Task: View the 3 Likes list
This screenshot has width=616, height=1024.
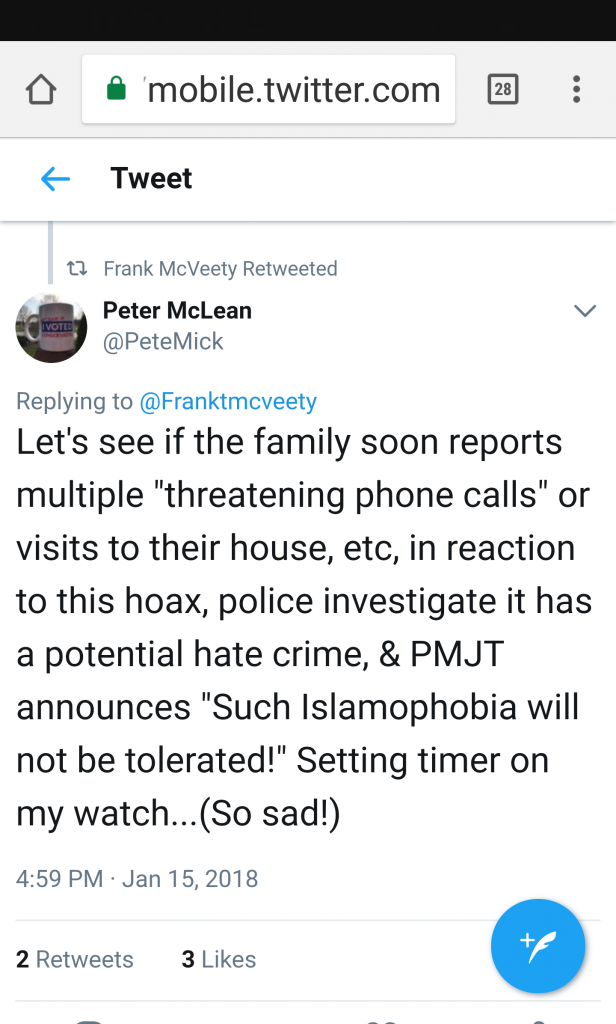Action: (218, 959)
